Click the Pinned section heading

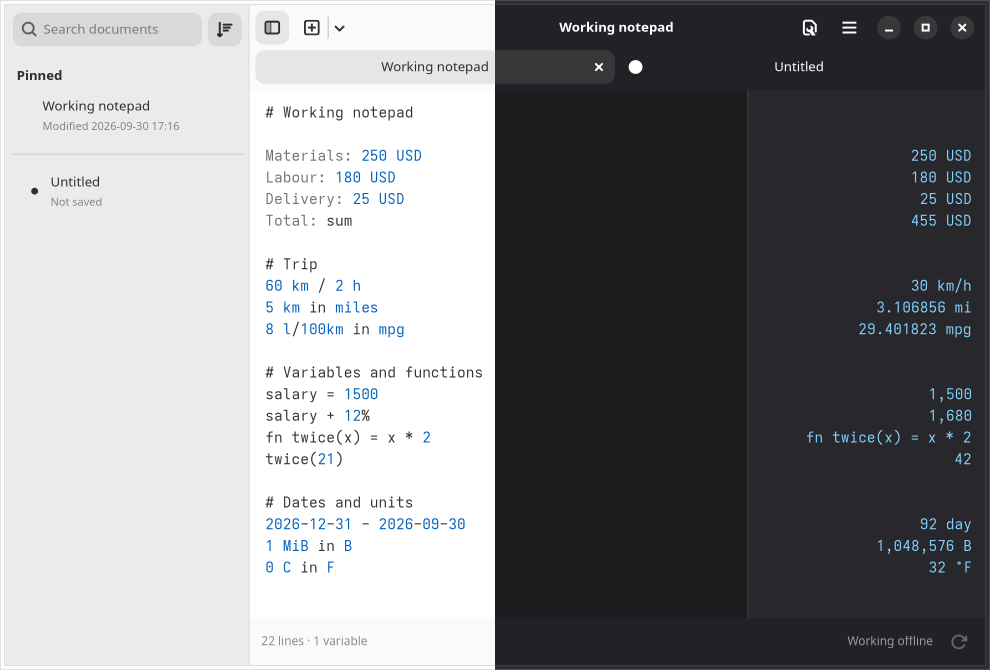click(39, 75)
